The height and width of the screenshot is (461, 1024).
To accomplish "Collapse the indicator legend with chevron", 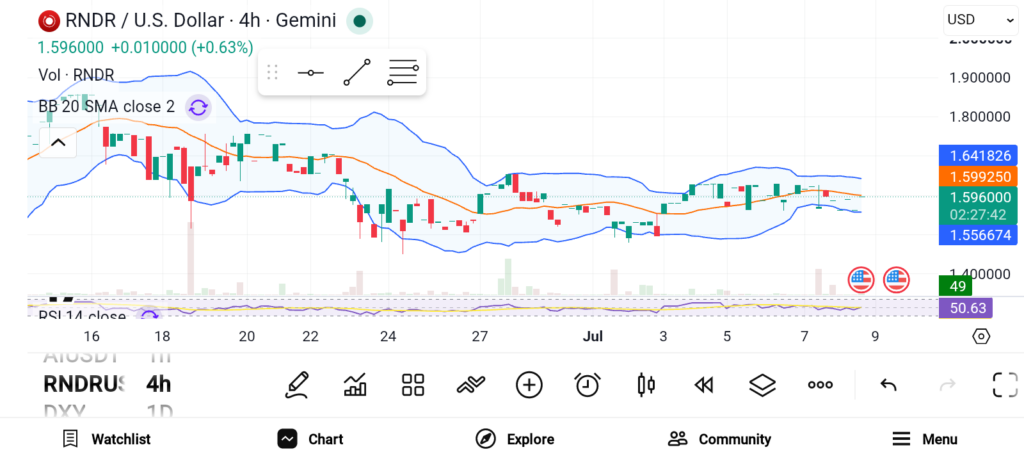I will (x=58, y=143).
